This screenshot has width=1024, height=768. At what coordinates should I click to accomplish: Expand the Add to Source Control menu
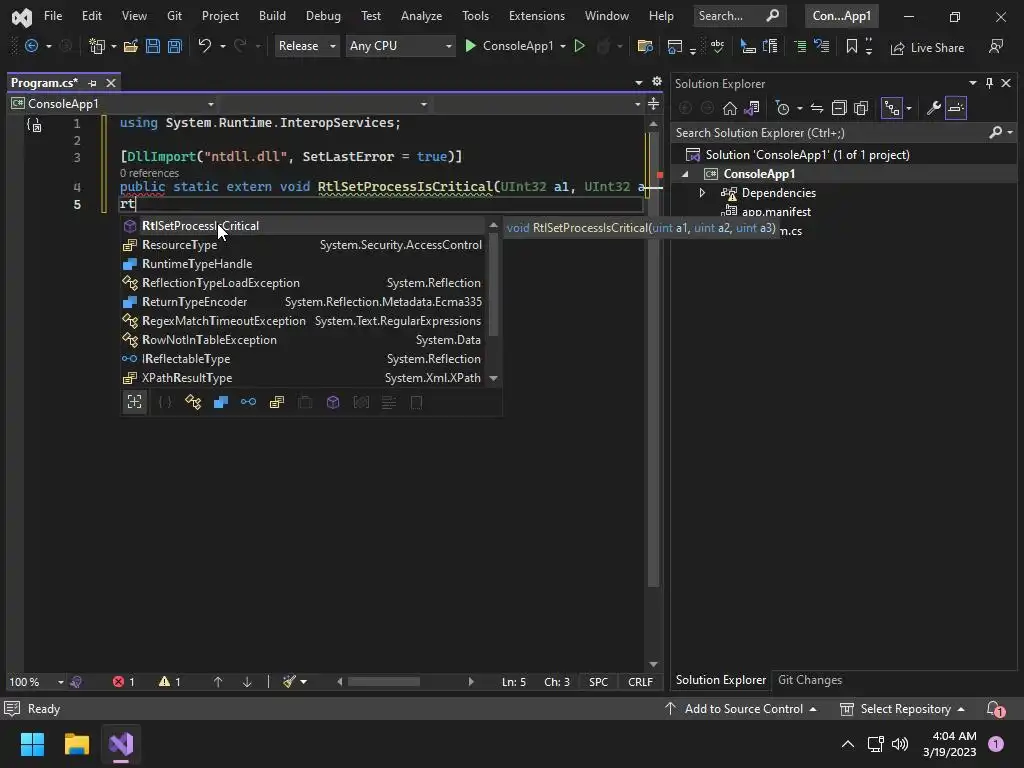(741, 709)
